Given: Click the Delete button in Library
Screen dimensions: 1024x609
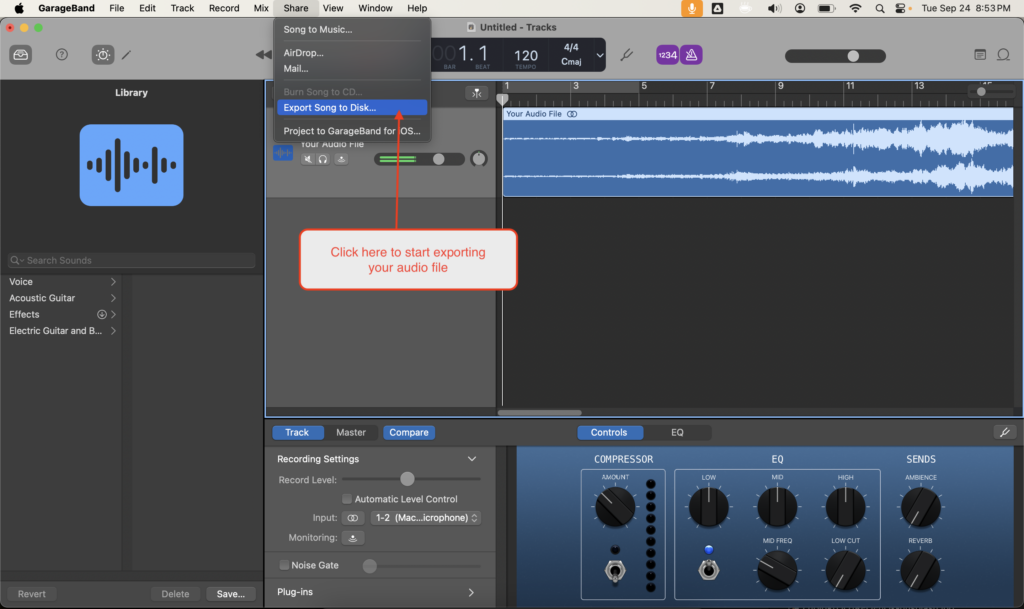Looking at the screenshot, I should click(175, 594).
